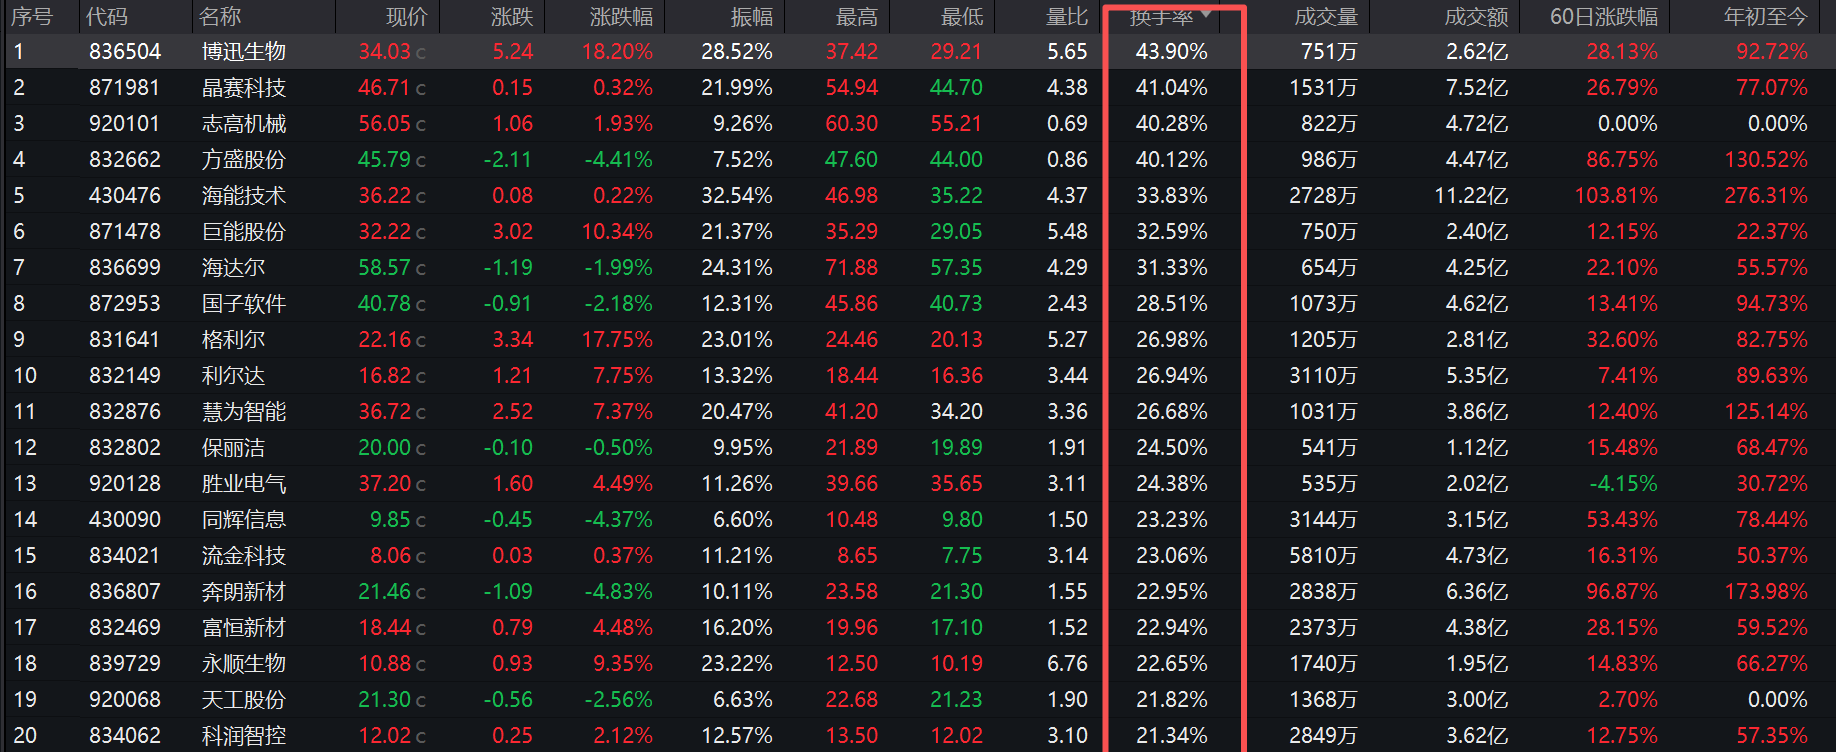This screenshot has width=1836, height=752.
Task: Sort by the 名称 column header
Action: (220, 17)
